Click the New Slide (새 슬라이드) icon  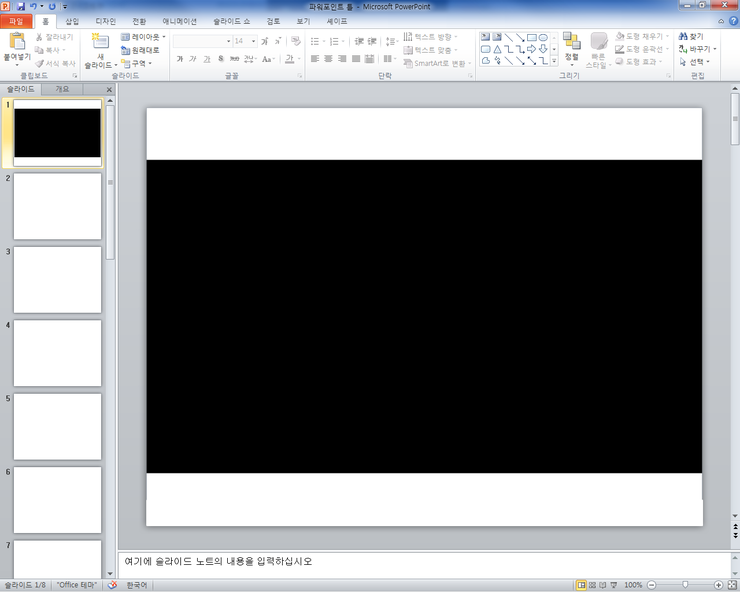(100, 42)
